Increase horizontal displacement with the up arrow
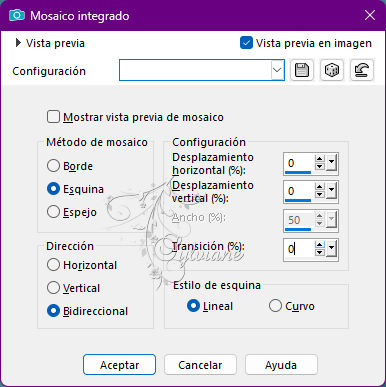Screen dimensions: 386x387 [x=320, y=159]
